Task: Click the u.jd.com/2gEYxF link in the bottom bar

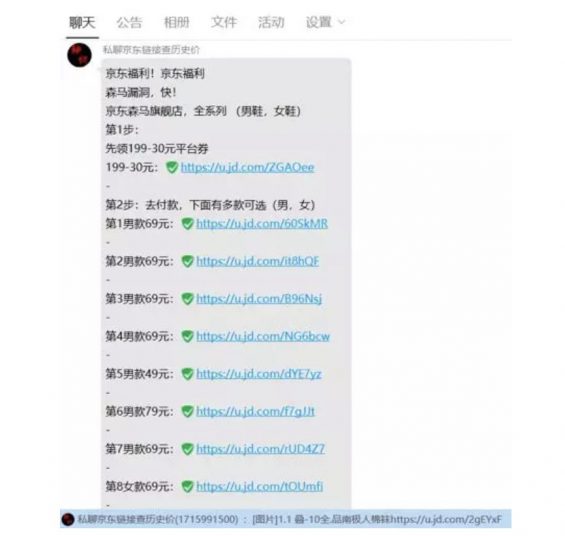Action: pyautogui.click(x=446, y=519)
